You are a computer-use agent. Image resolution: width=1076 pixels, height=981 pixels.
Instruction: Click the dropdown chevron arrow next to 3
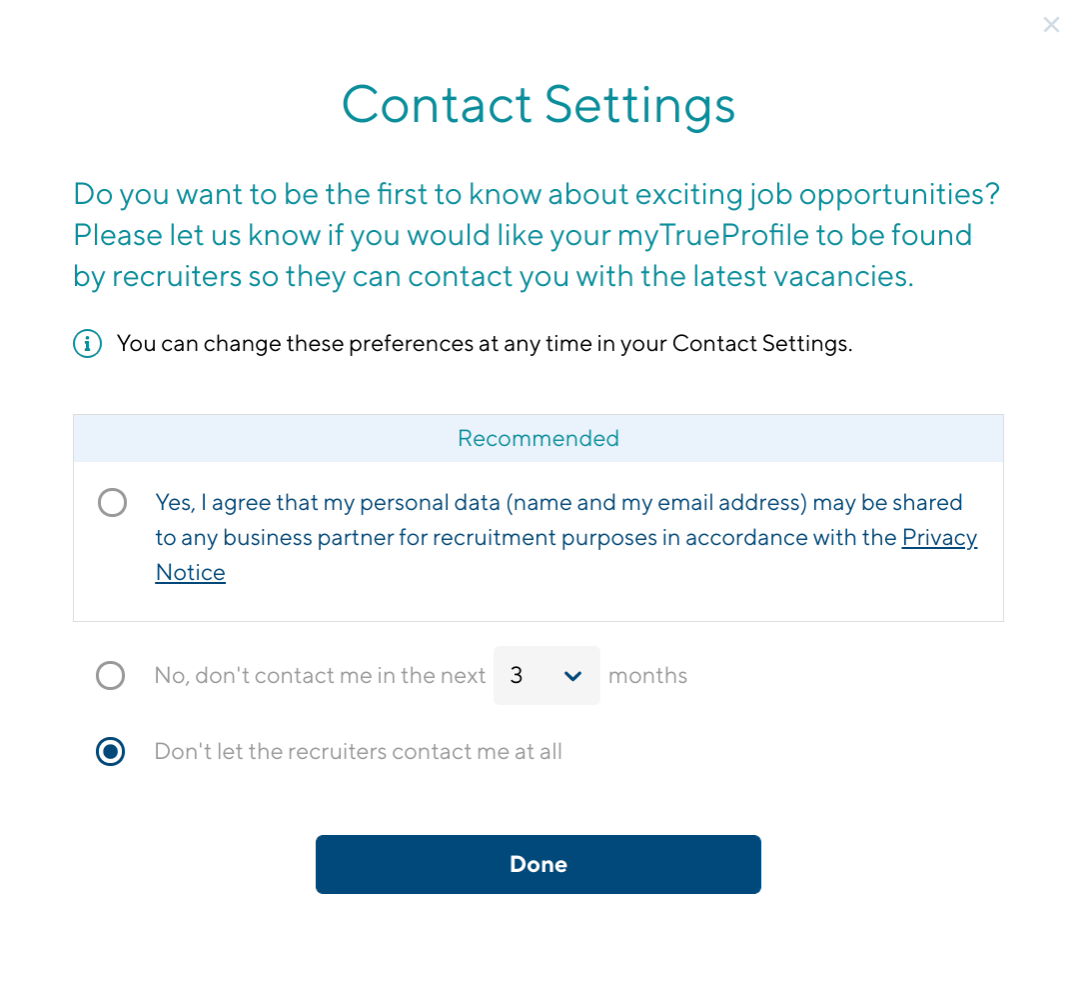573,676
